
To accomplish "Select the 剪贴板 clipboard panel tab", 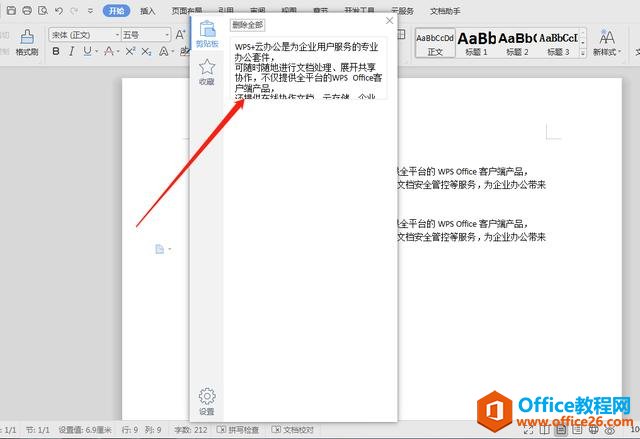I will (x=207, y=33).
